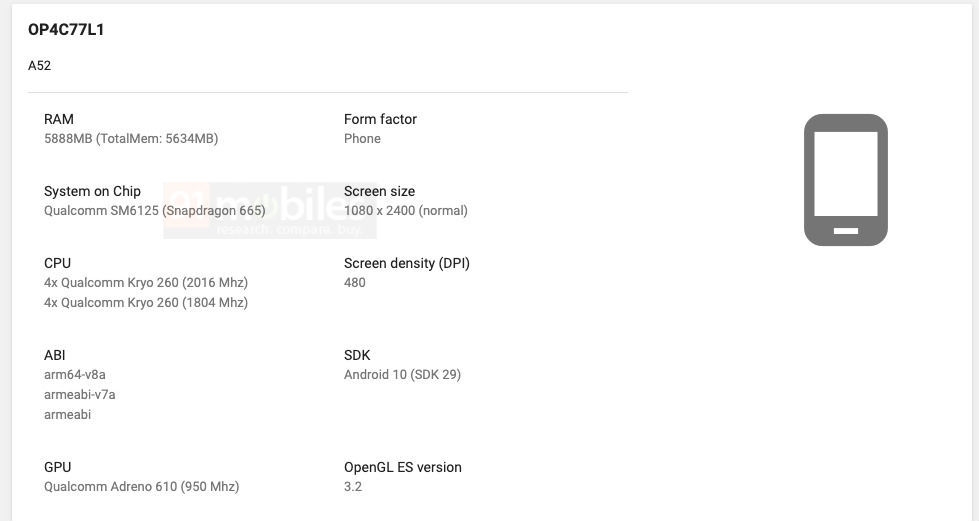
Task: Select the Kryo 260 2016 Mhz line
Action: pyautogui.click(x=146, y=283)
